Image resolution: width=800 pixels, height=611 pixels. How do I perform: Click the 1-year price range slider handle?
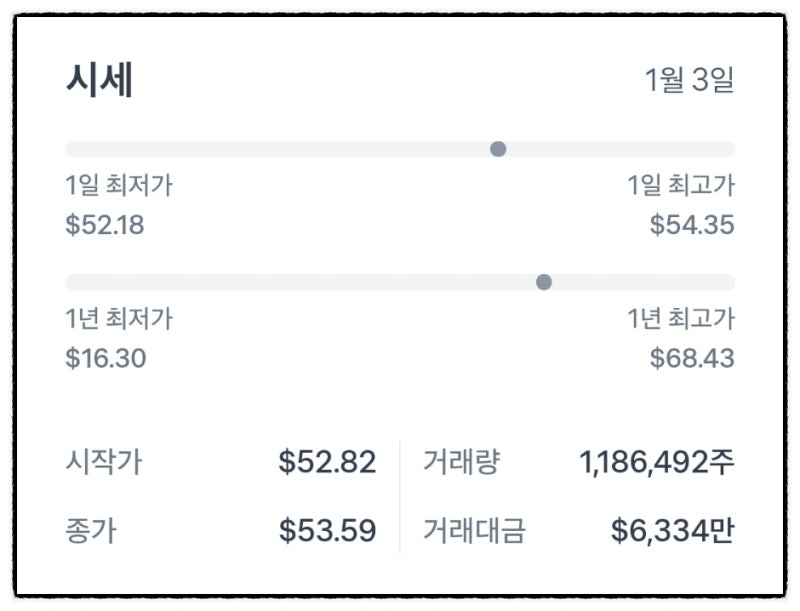coord(544,281)
